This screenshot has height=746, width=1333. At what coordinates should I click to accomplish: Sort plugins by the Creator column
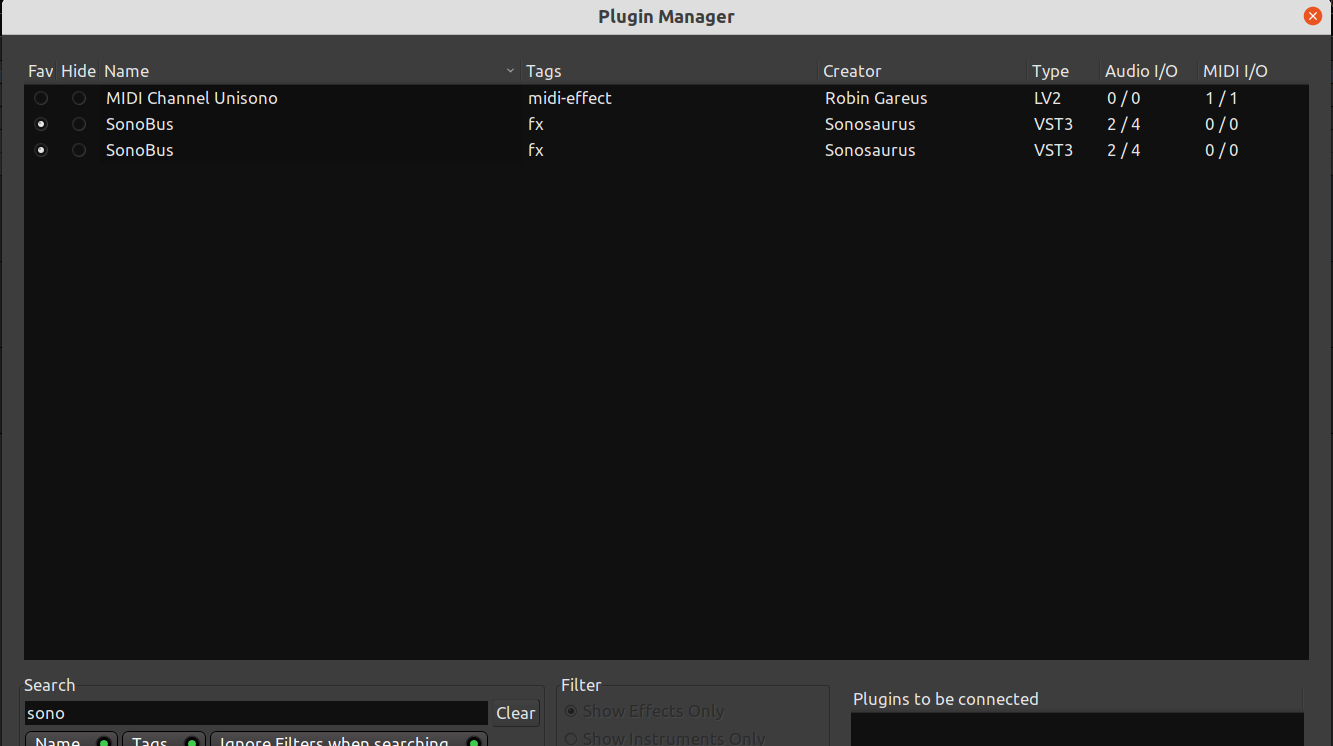pos(852,71)
